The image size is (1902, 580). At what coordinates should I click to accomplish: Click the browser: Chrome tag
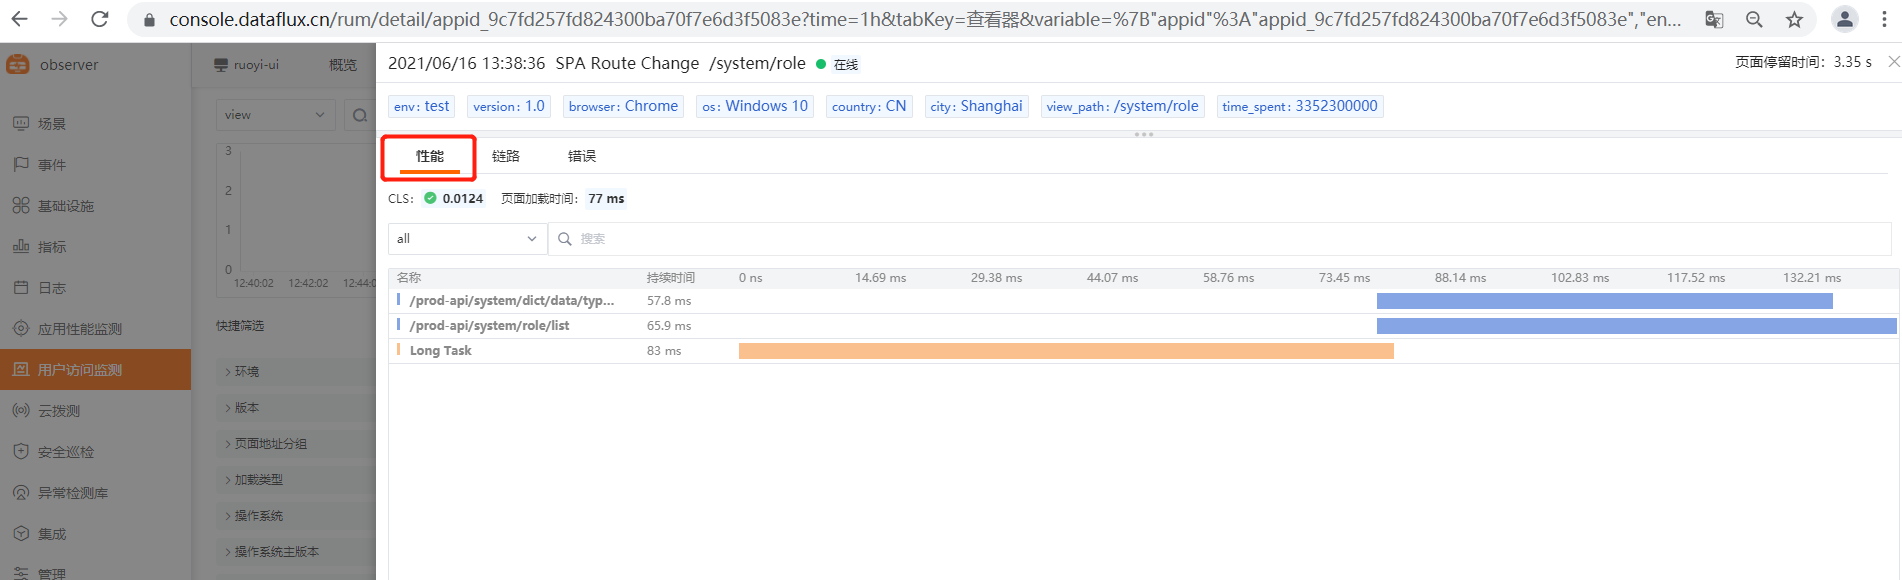pos(623,106)
